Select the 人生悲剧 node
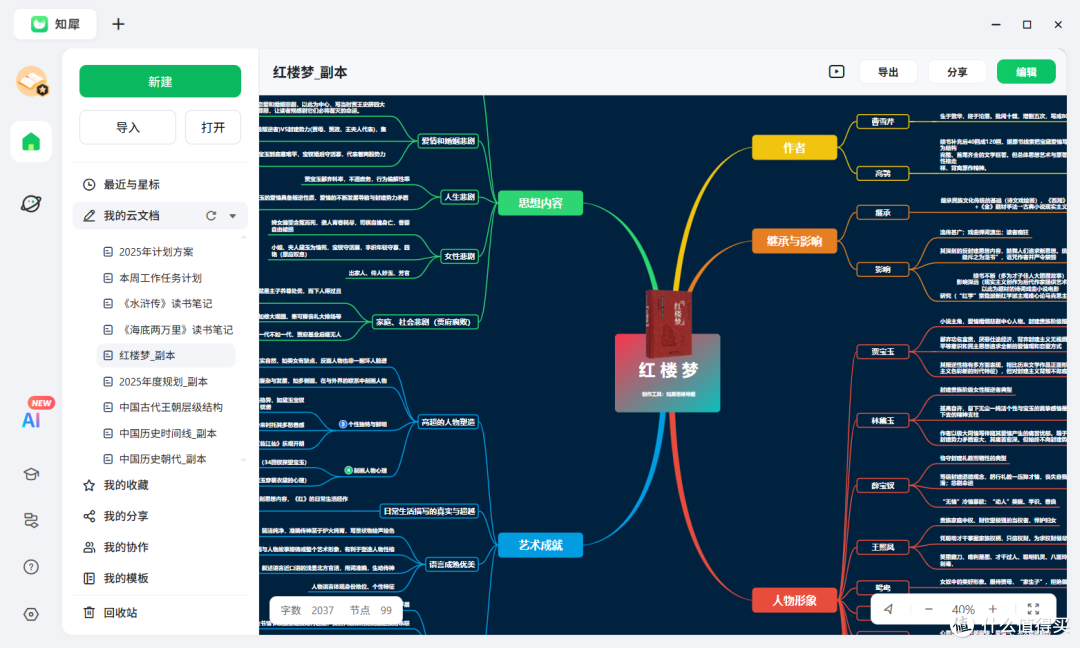This screenshot has width=1080, height=648. click(459, 197)
